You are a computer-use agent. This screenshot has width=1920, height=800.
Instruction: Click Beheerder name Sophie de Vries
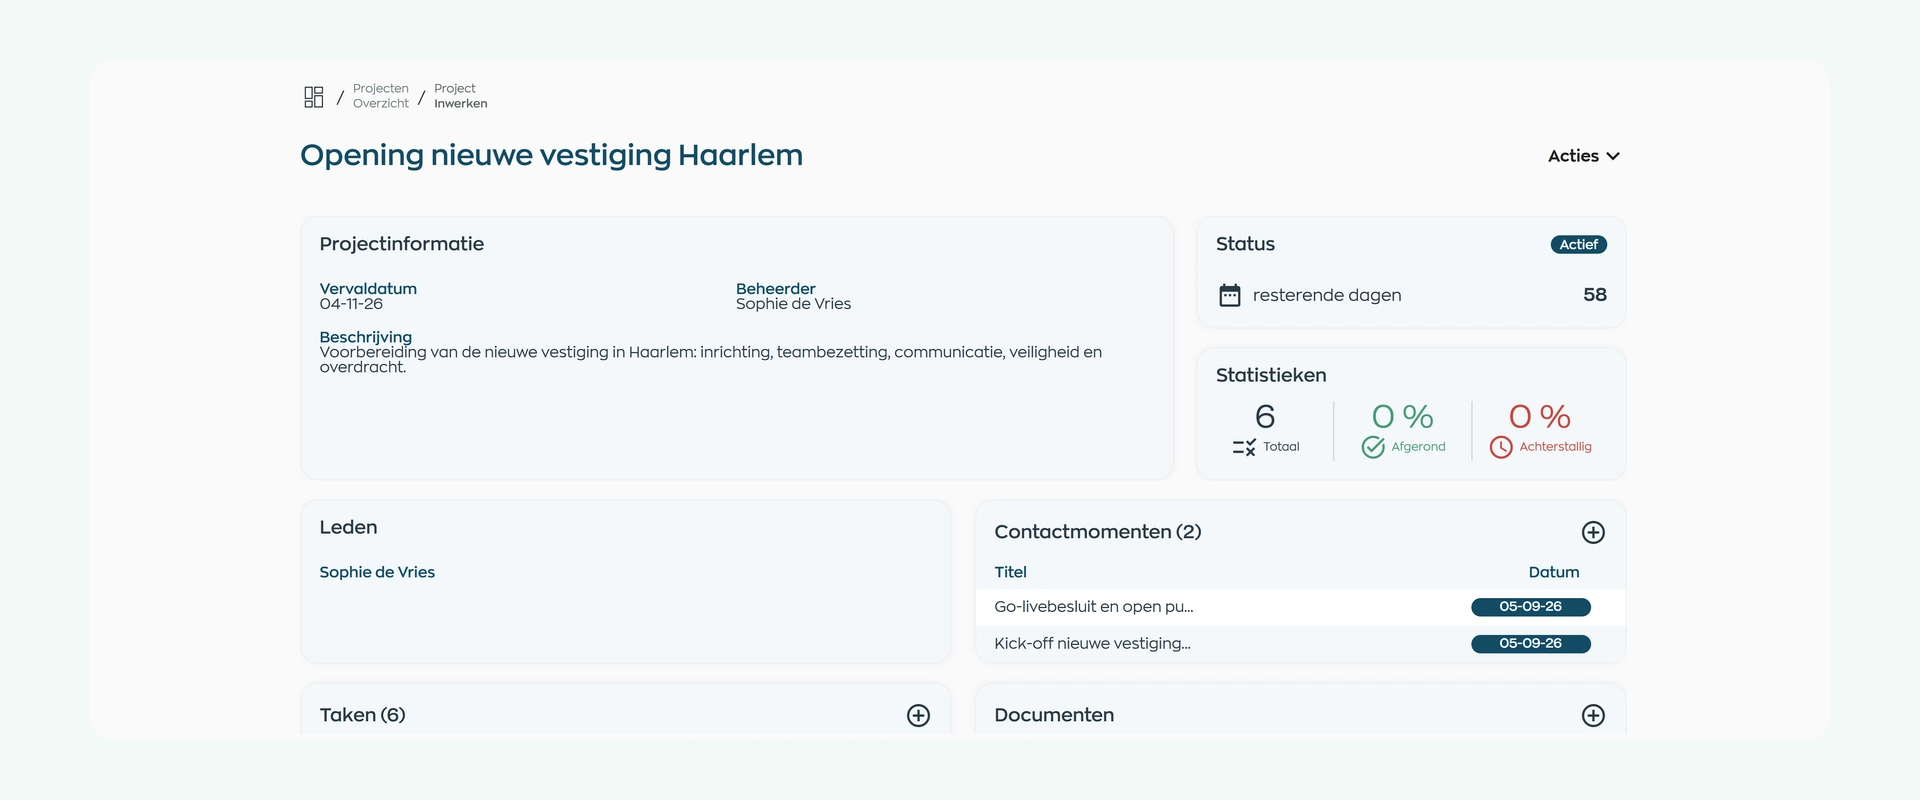793,304
